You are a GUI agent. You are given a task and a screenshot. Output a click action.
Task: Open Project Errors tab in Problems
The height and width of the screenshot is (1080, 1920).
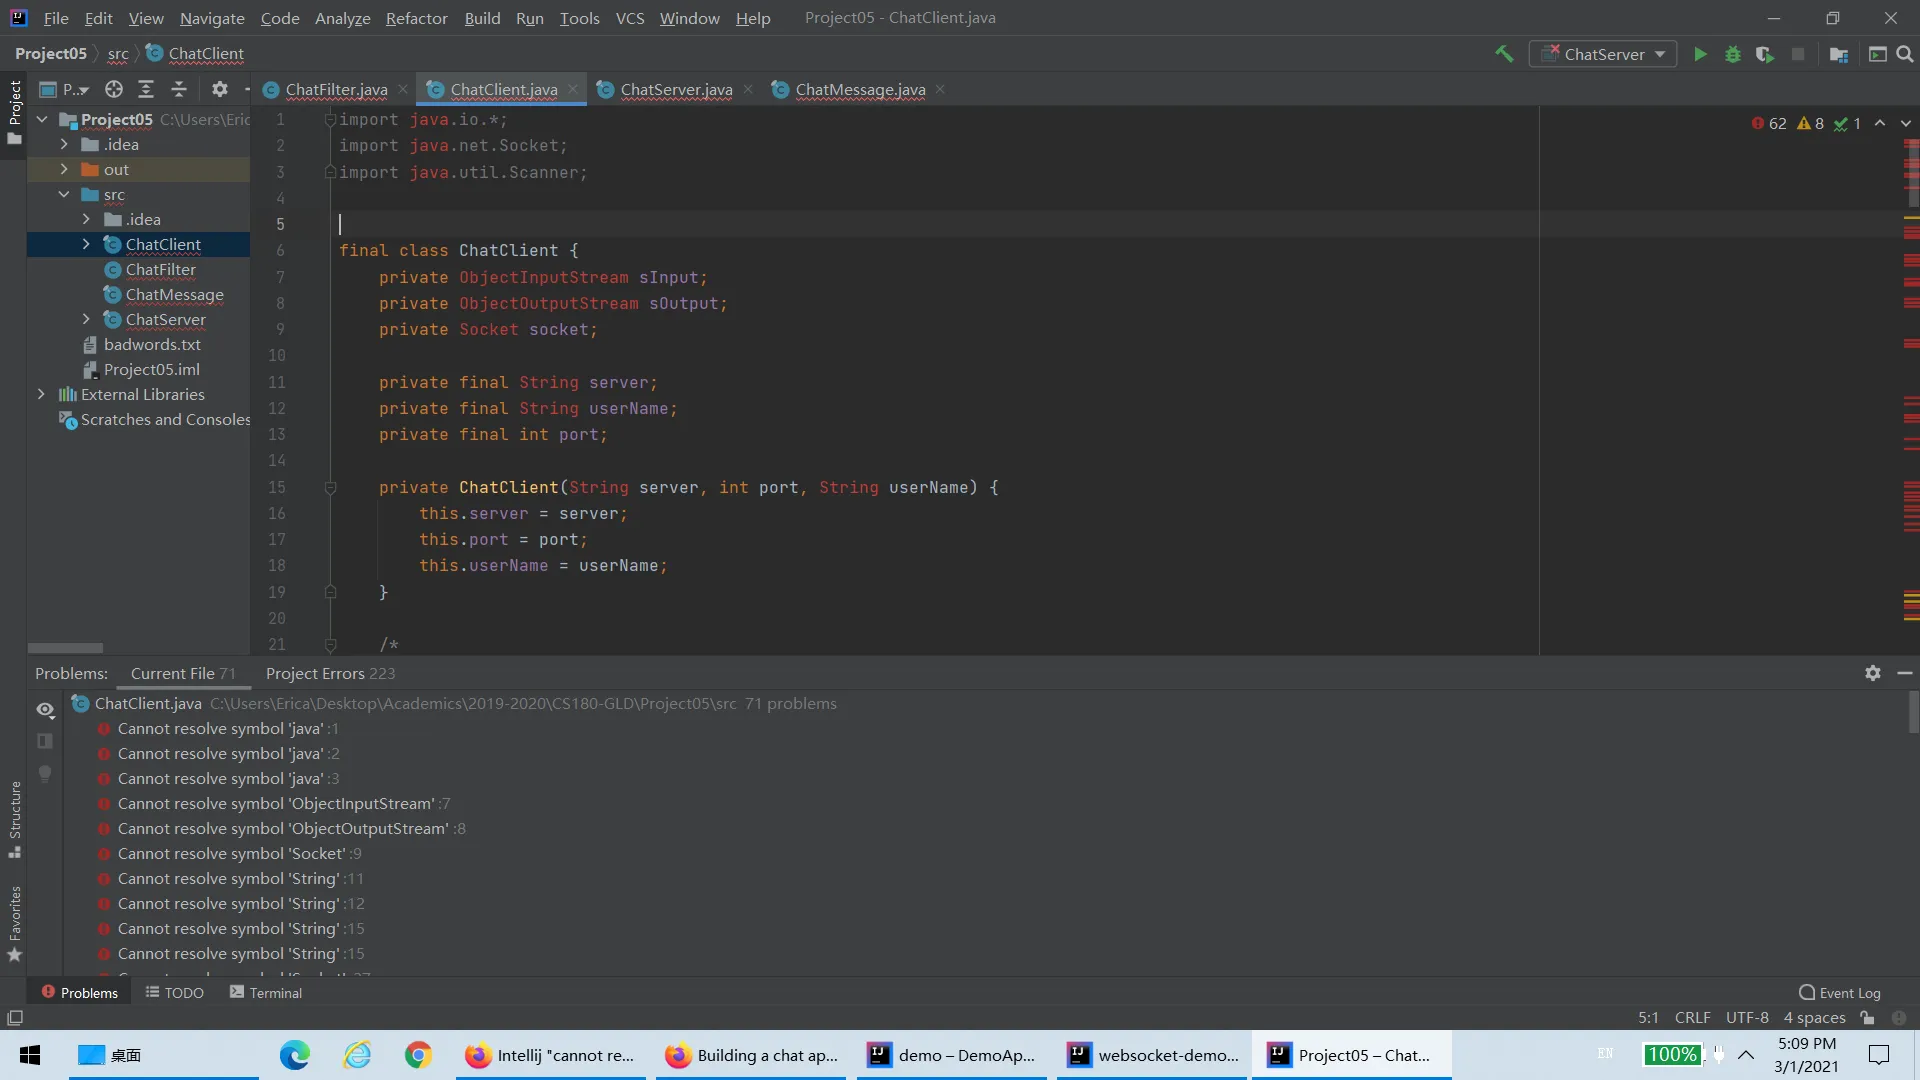[x=329, y=673]
